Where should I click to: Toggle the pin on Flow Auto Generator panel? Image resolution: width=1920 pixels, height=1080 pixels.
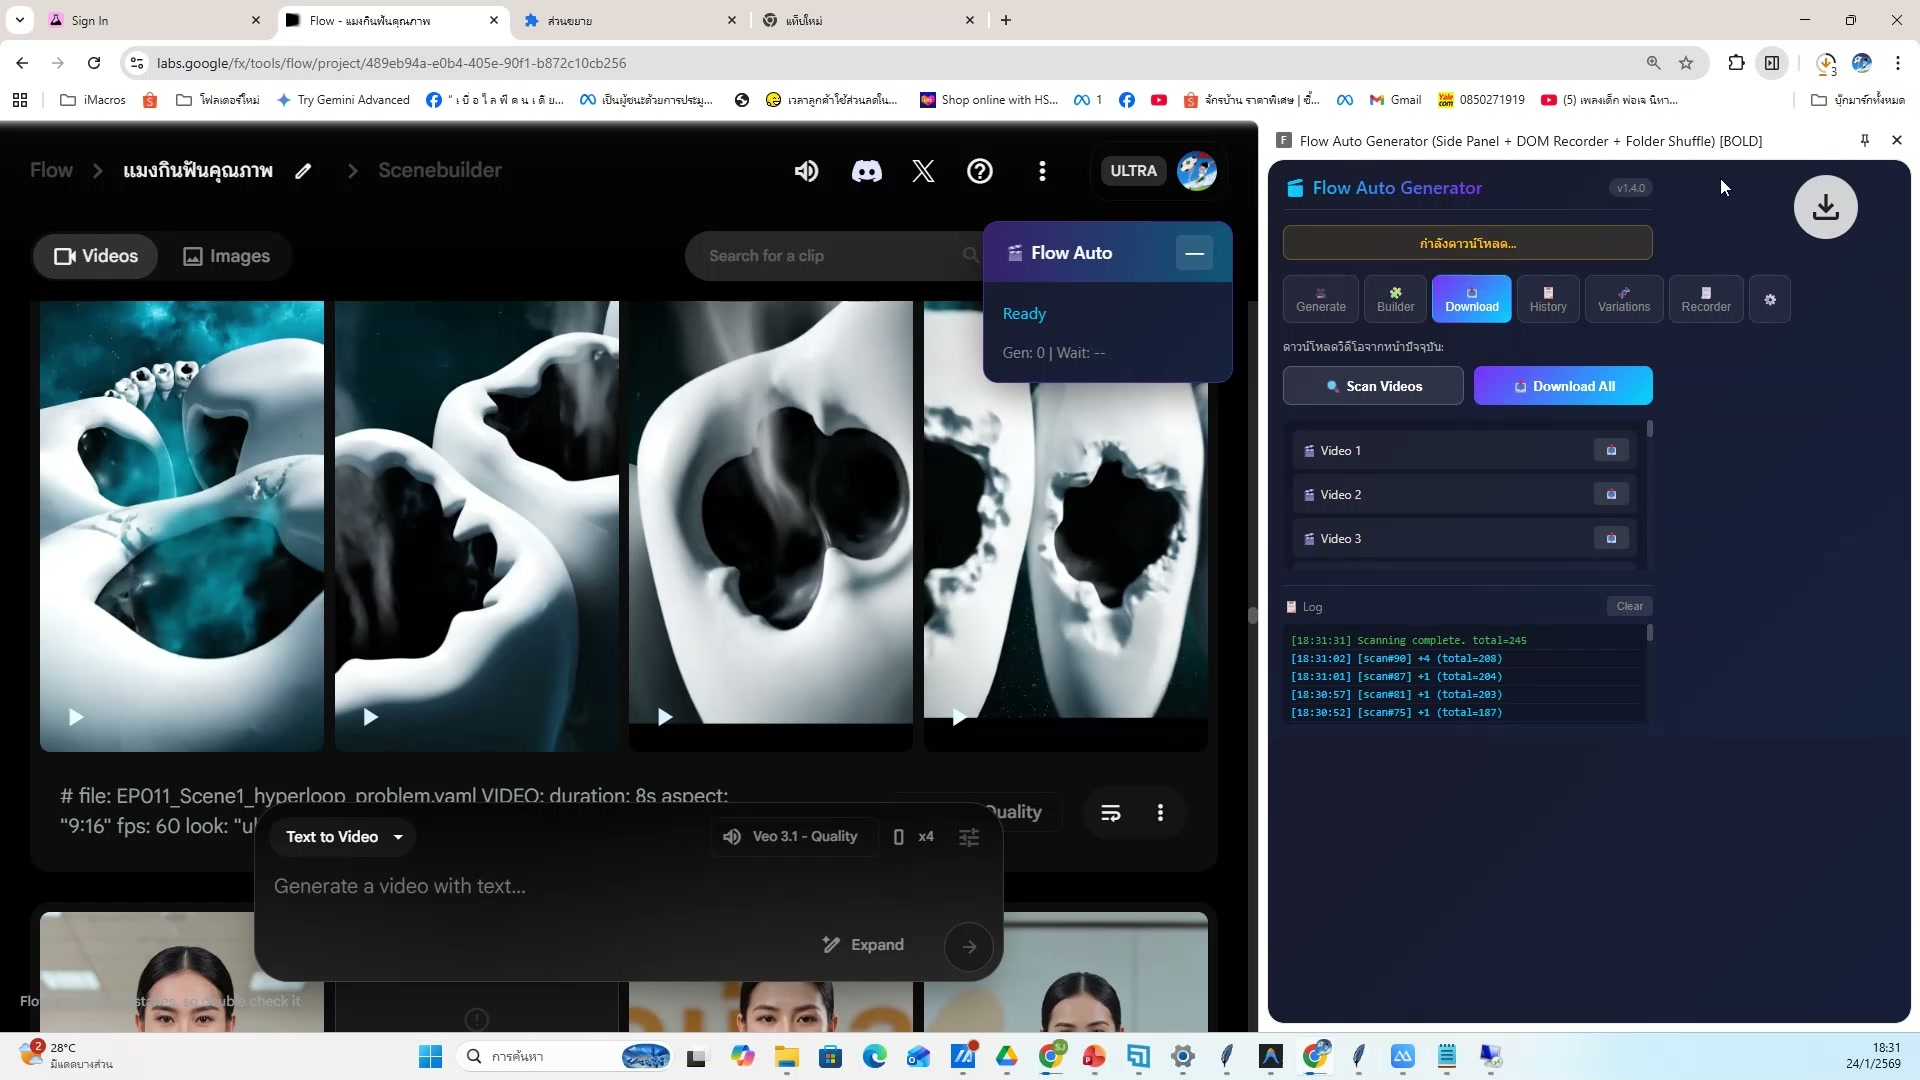pos(1863,140)
